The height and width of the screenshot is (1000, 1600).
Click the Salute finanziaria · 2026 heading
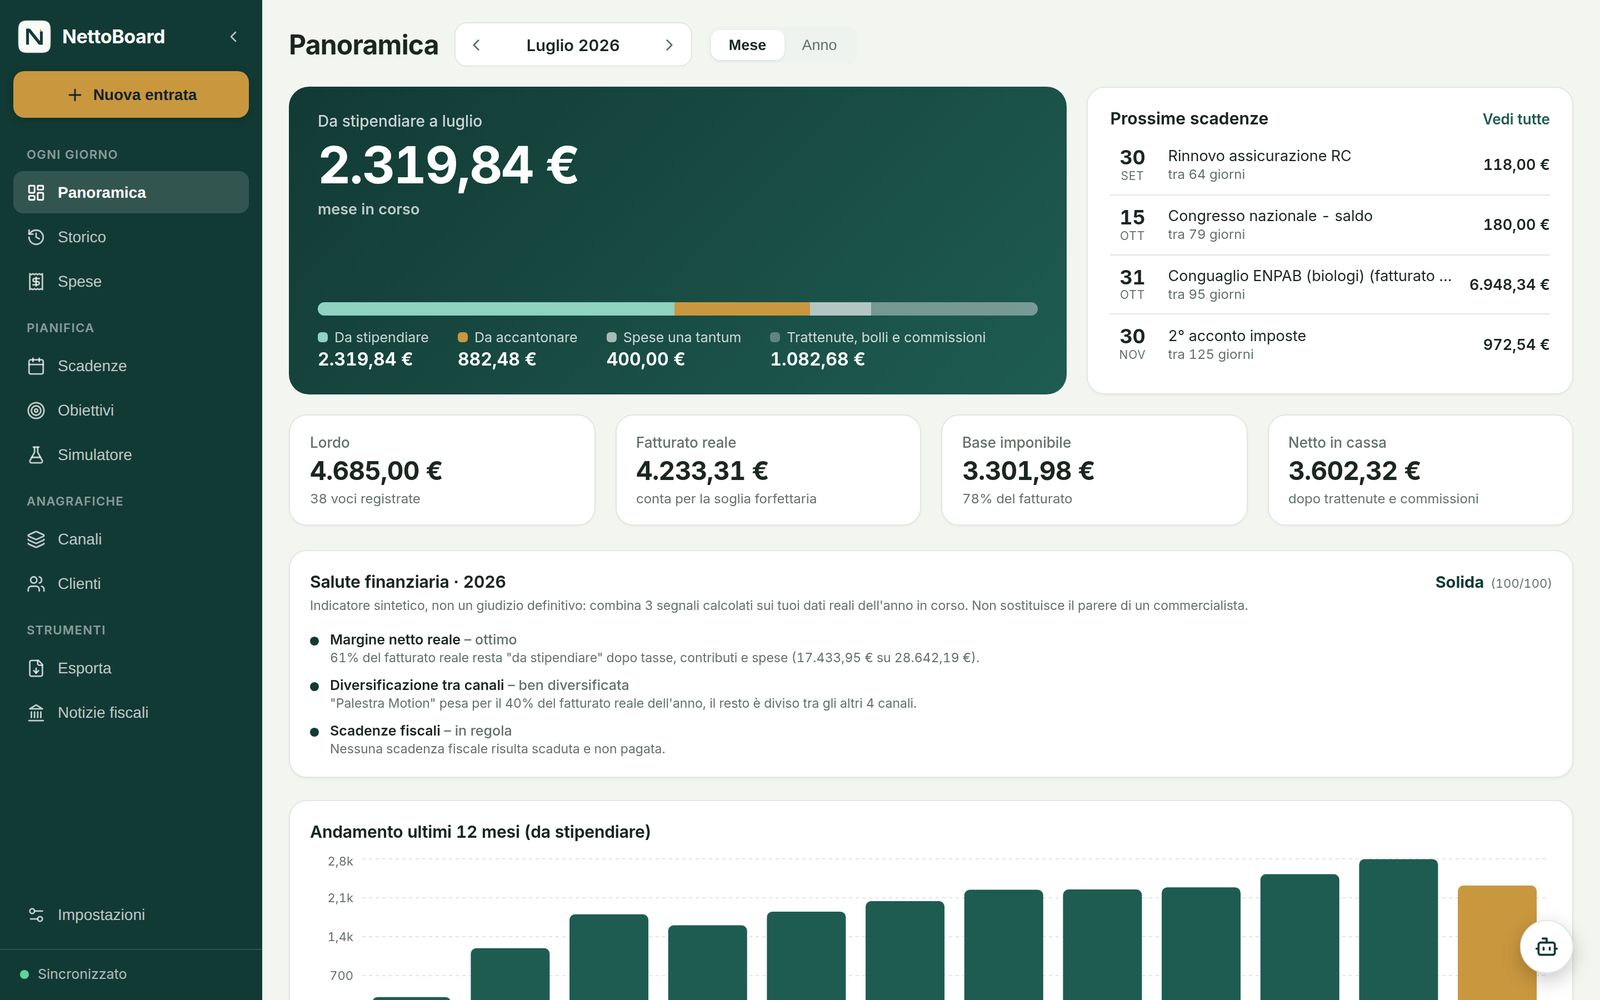408,582
